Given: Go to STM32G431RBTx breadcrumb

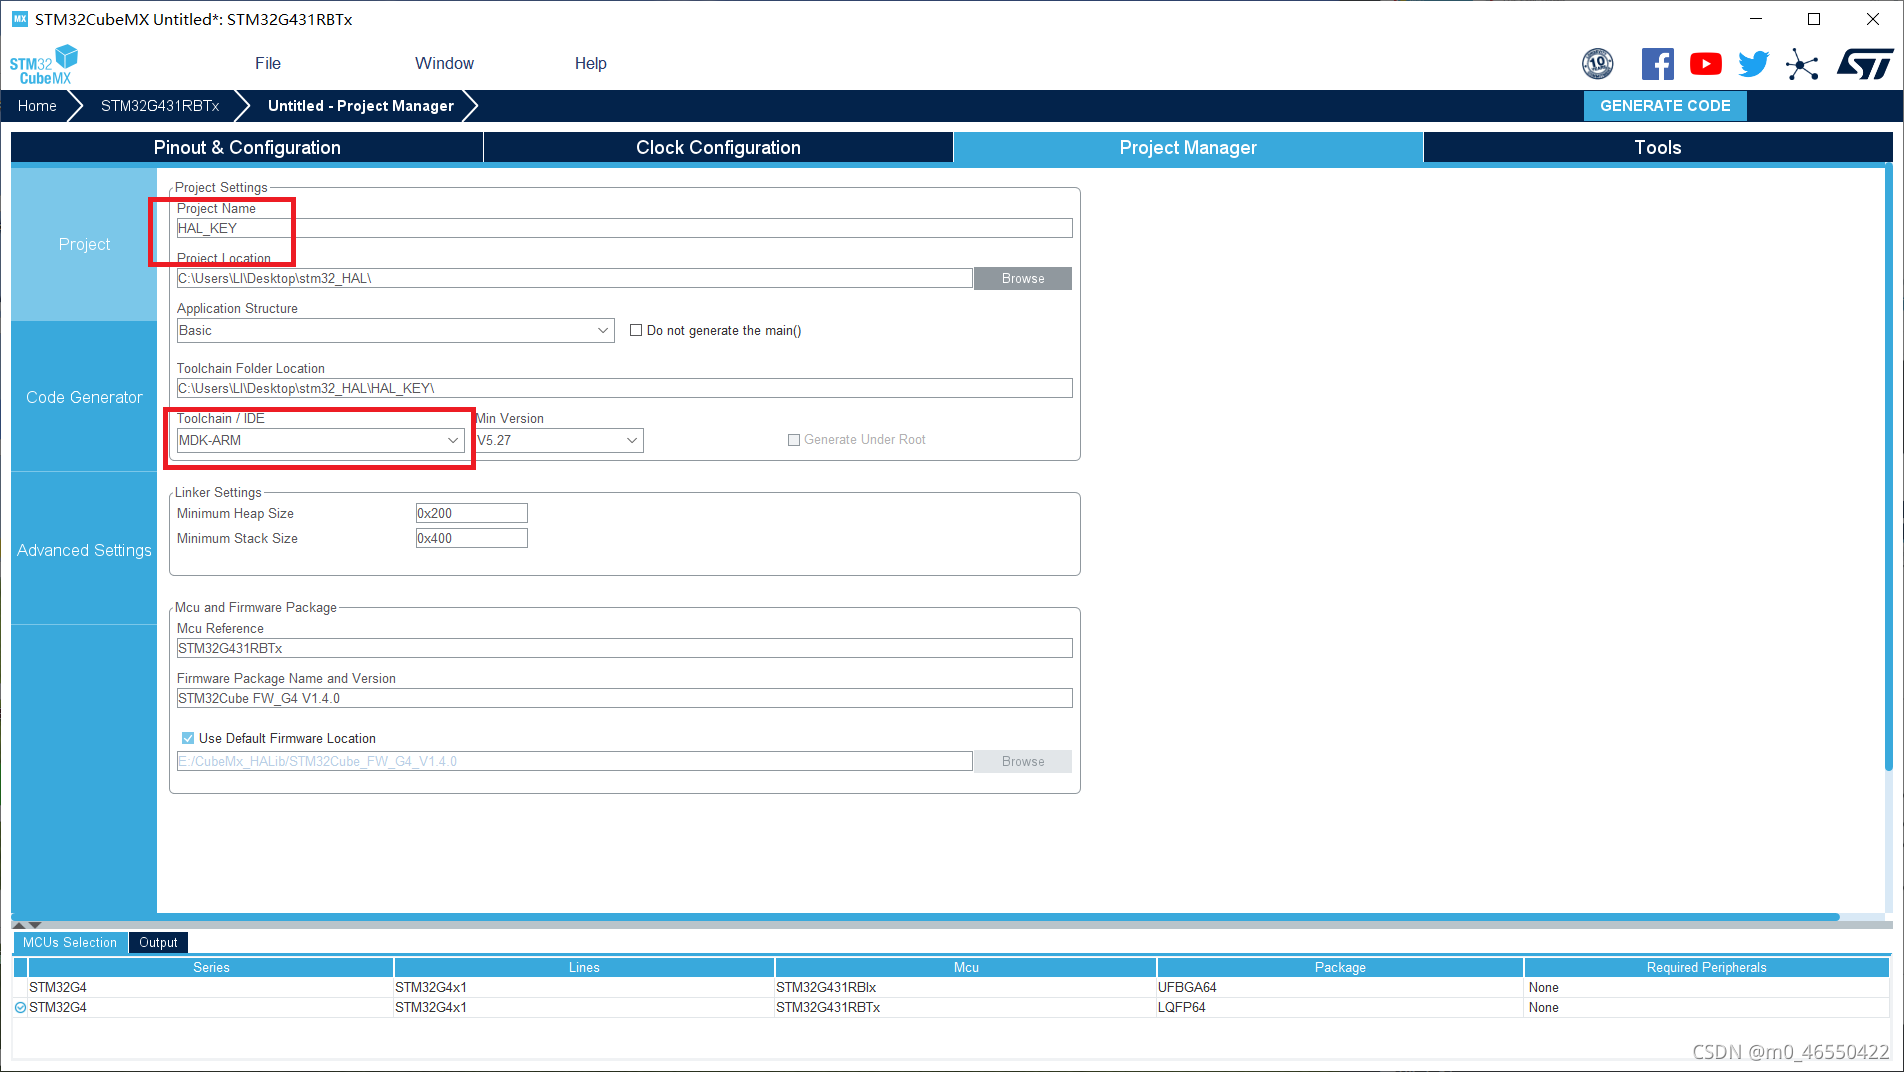Looking at the screenshot, I should (x=160, y=106).
